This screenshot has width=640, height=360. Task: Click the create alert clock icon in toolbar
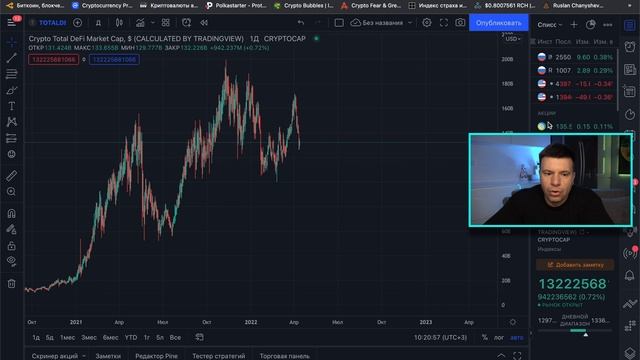pyautogui.click(x=187, y=23)
